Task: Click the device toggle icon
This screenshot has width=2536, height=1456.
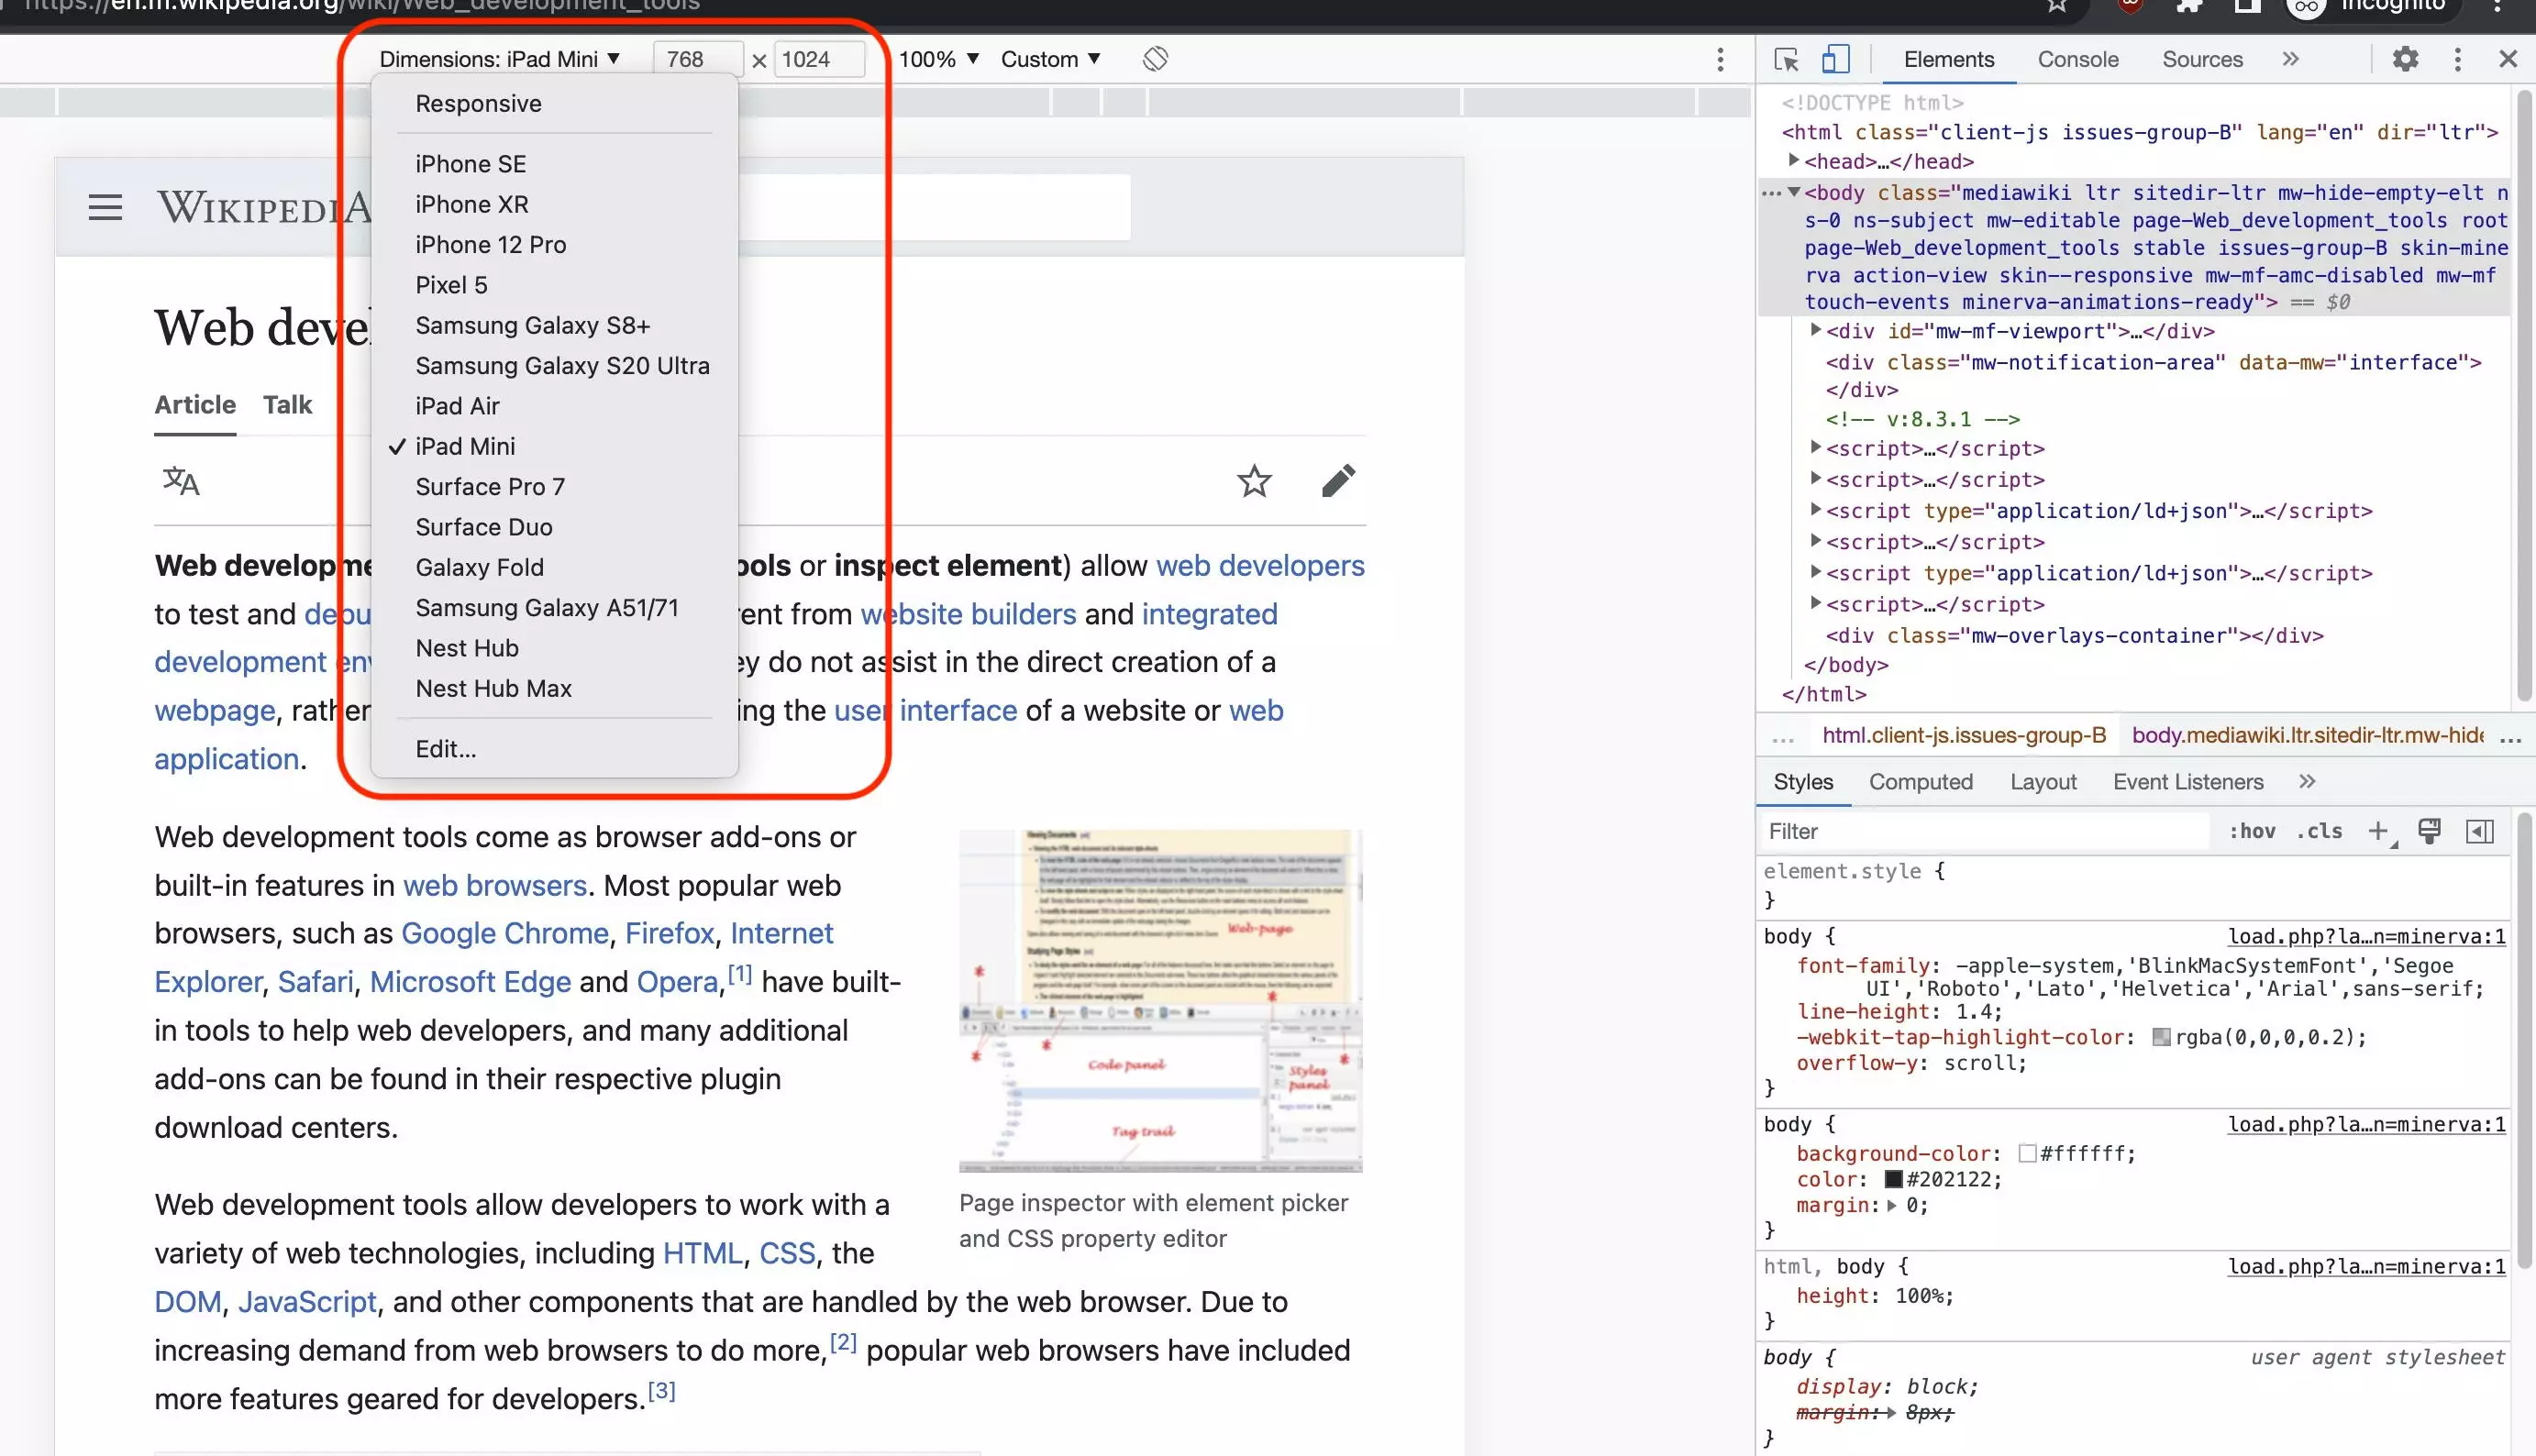Action: 1834,58
